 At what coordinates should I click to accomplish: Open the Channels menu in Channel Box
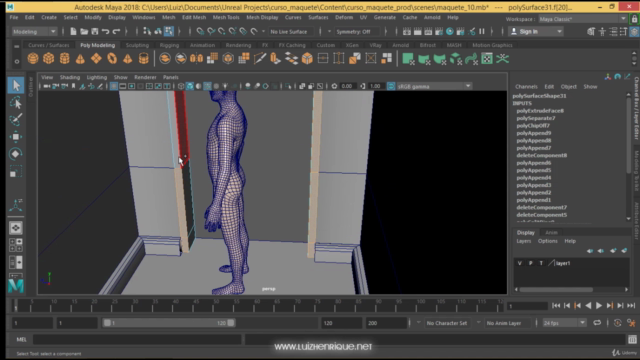click(526, 87)
